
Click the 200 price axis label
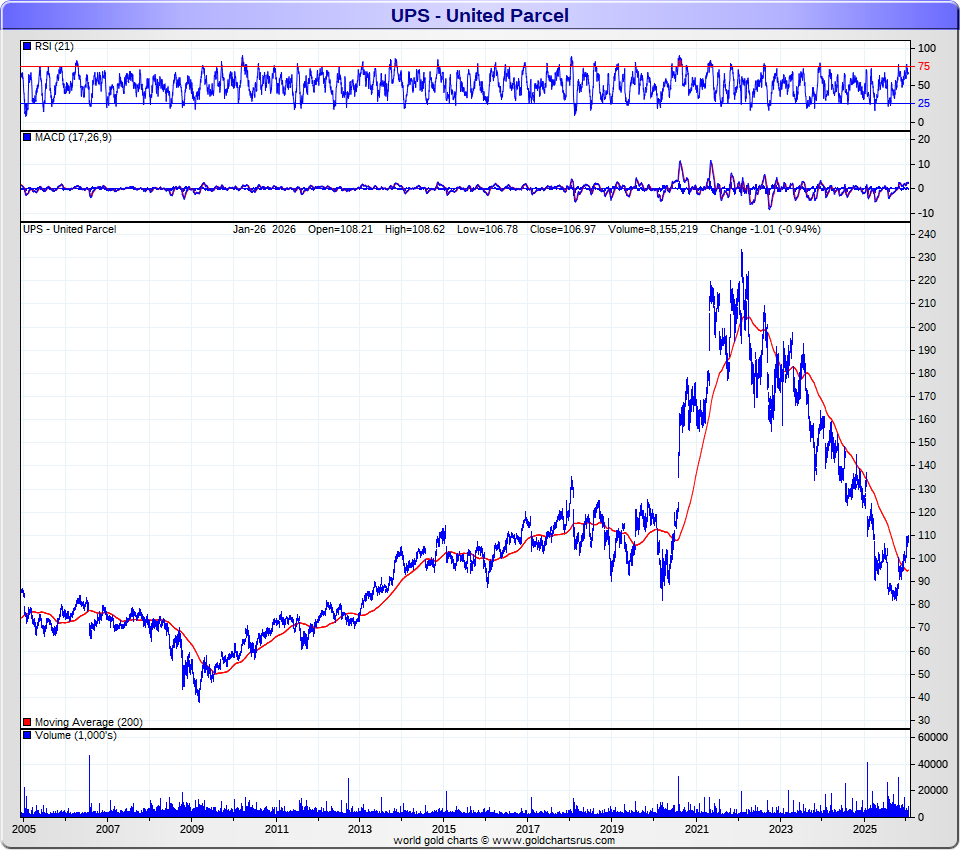pyautogui.click(x=927, y=327)
